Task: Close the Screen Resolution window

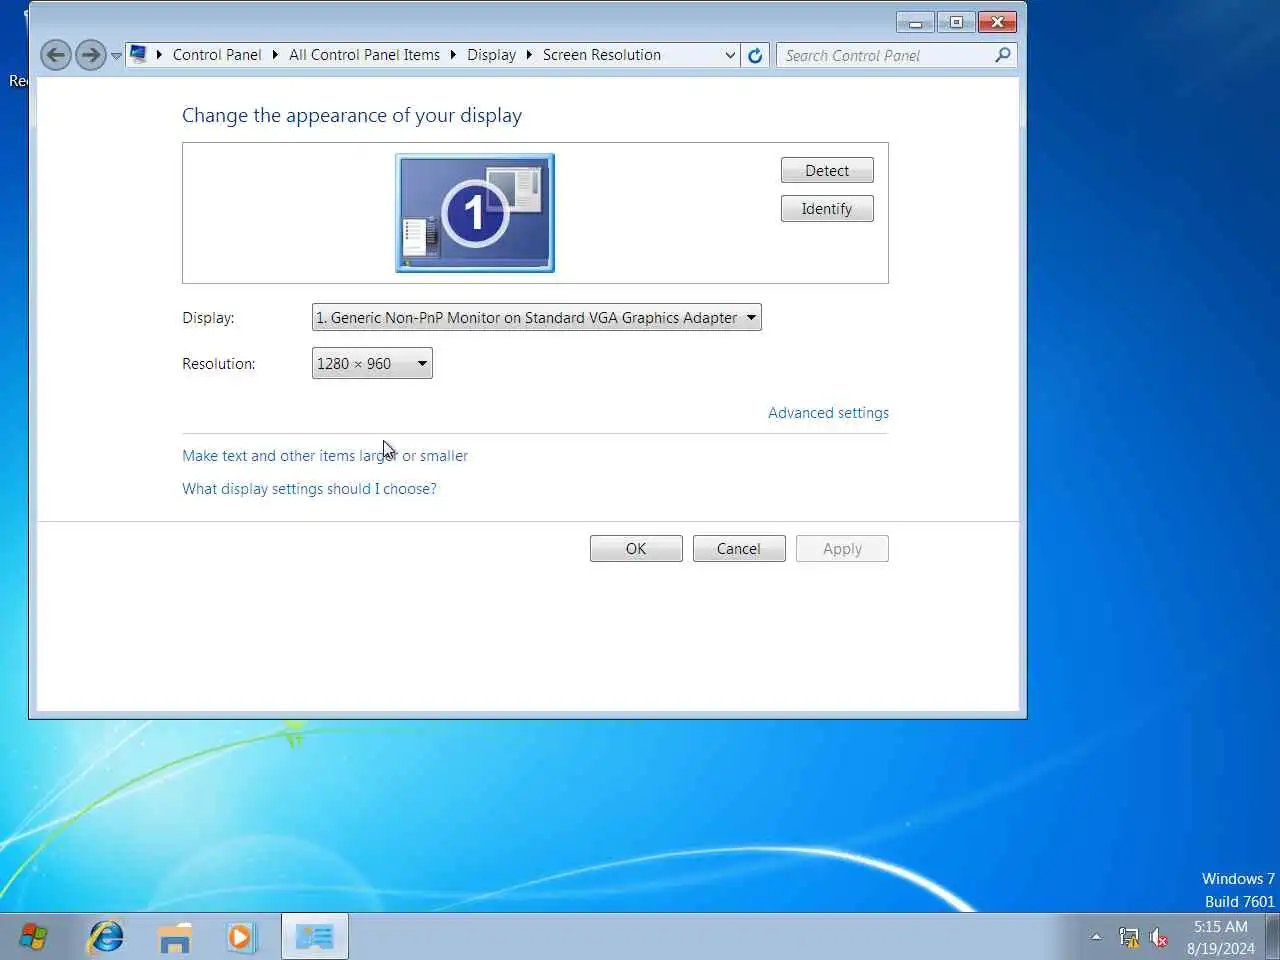Action: coord(997,22)
